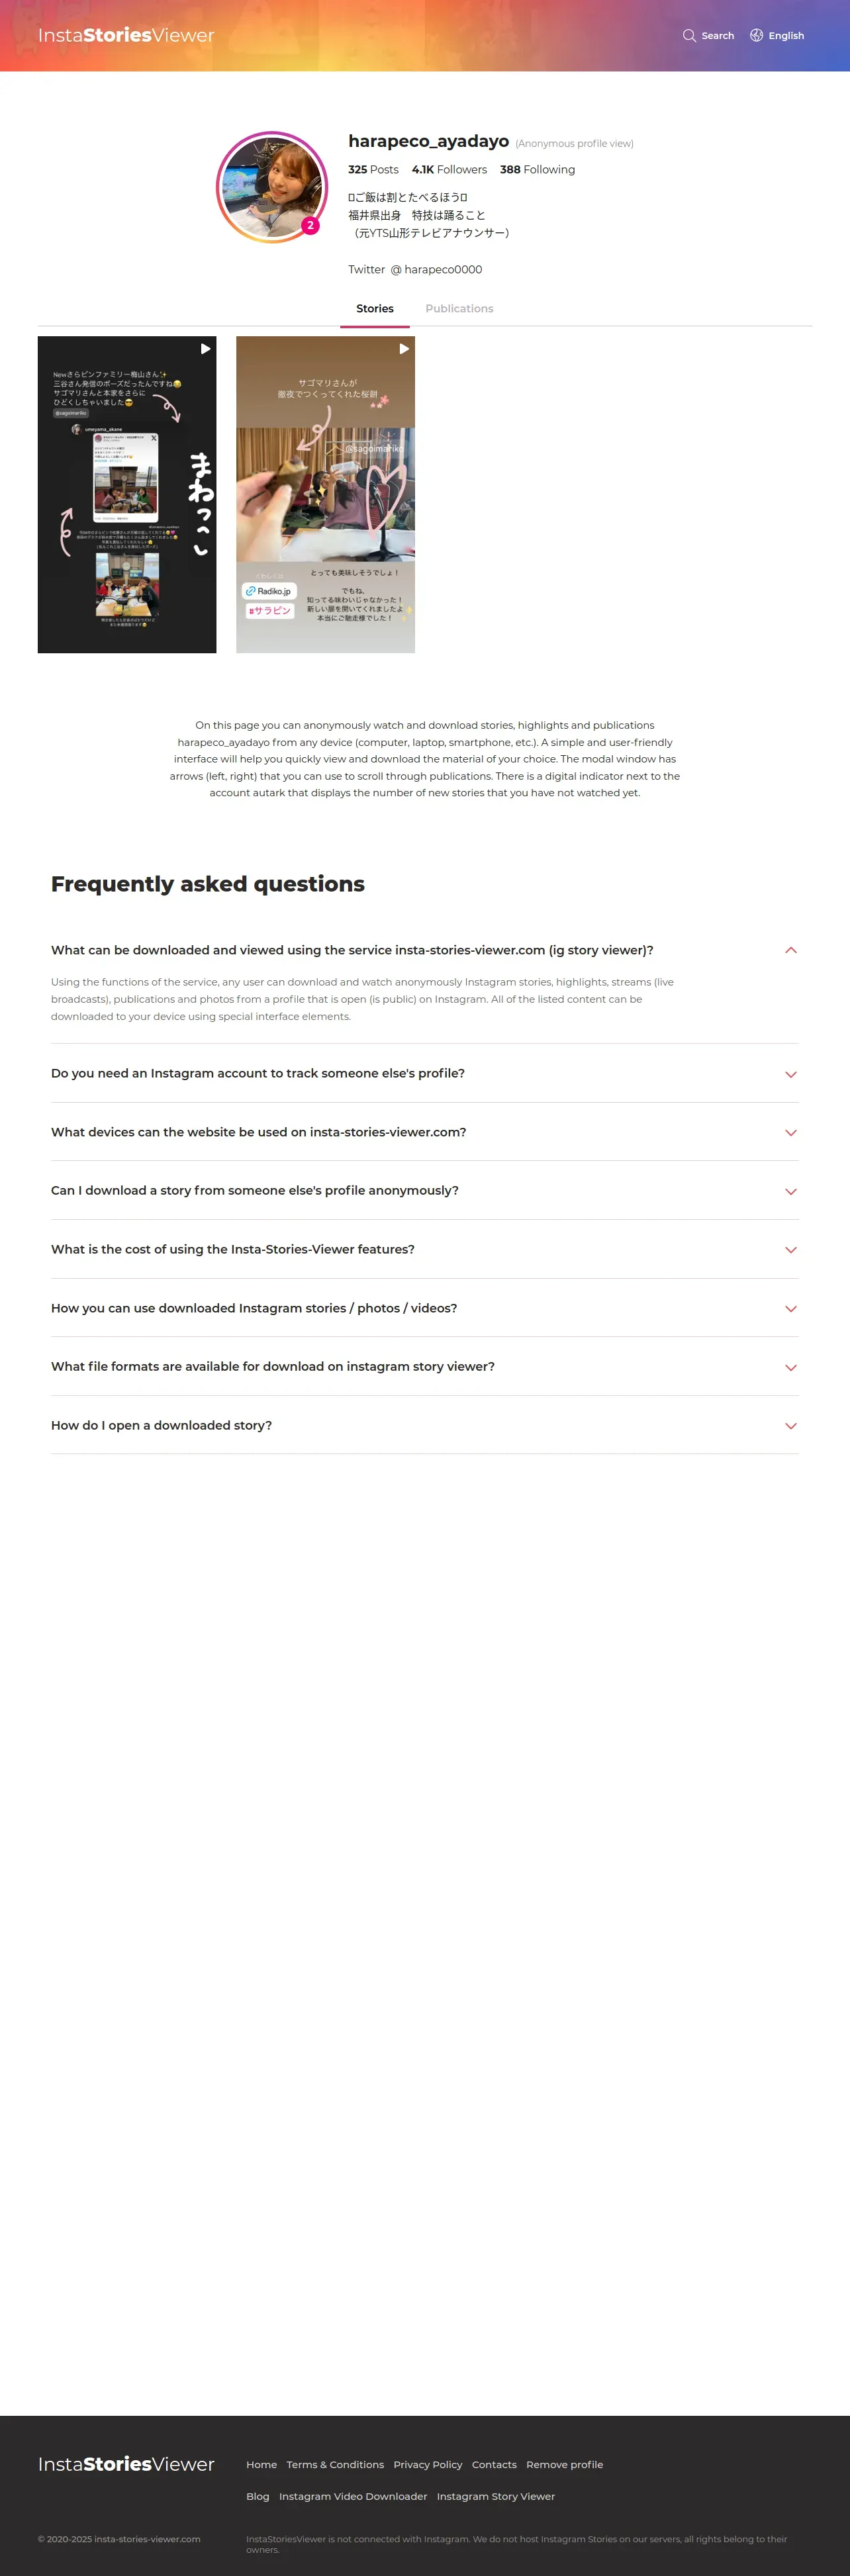Click the Remove profile link
Viewport: 850px width, 2576px height.
tap(564, 2464)
